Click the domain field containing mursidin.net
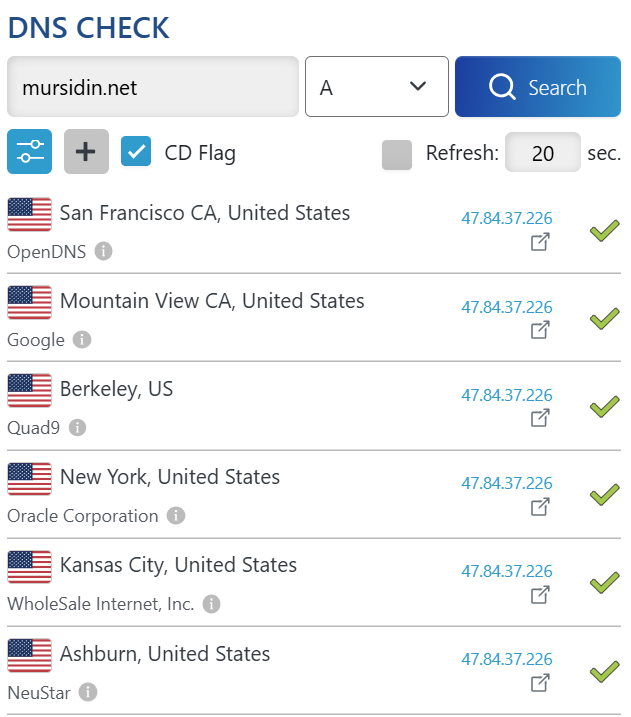Image resolution: width=631 pixels, height=717 pixels. 153,87
